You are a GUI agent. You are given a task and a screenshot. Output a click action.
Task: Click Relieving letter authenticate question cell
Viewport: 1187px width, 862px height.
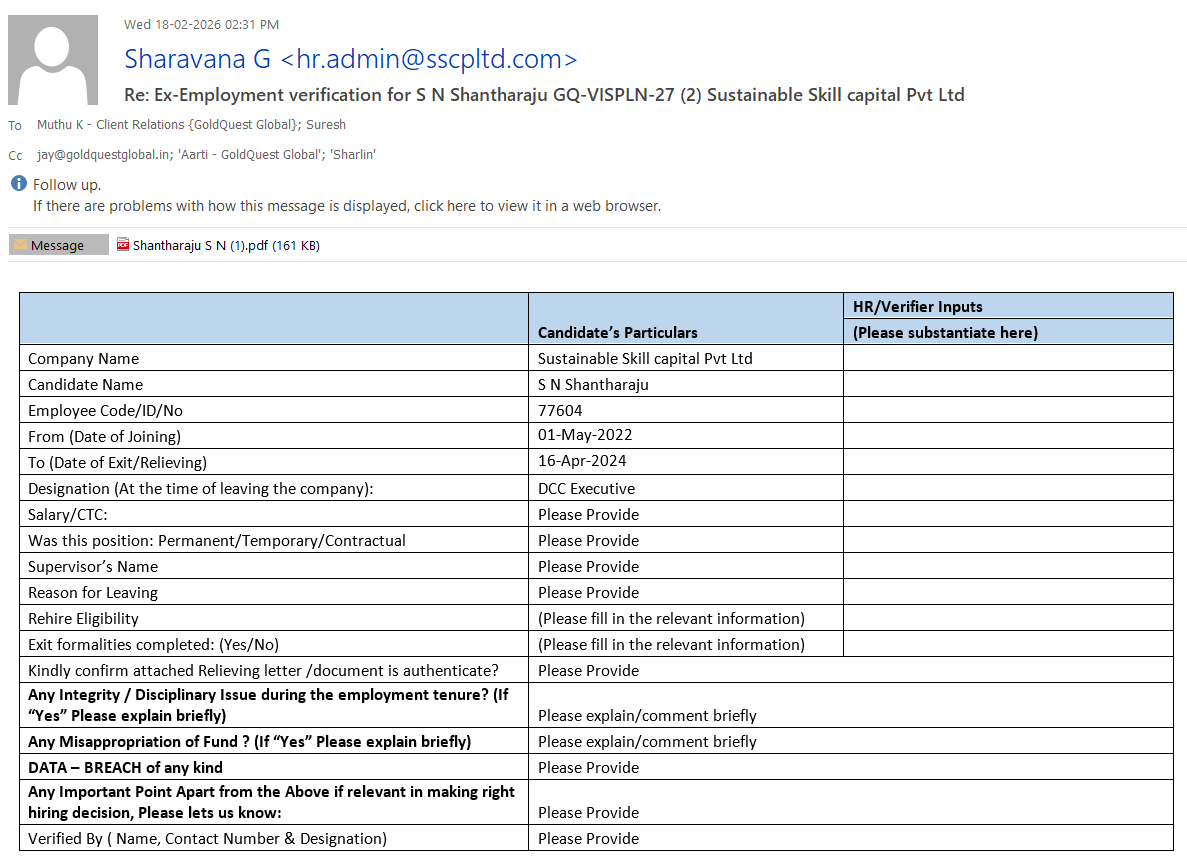tap(274, 671)
